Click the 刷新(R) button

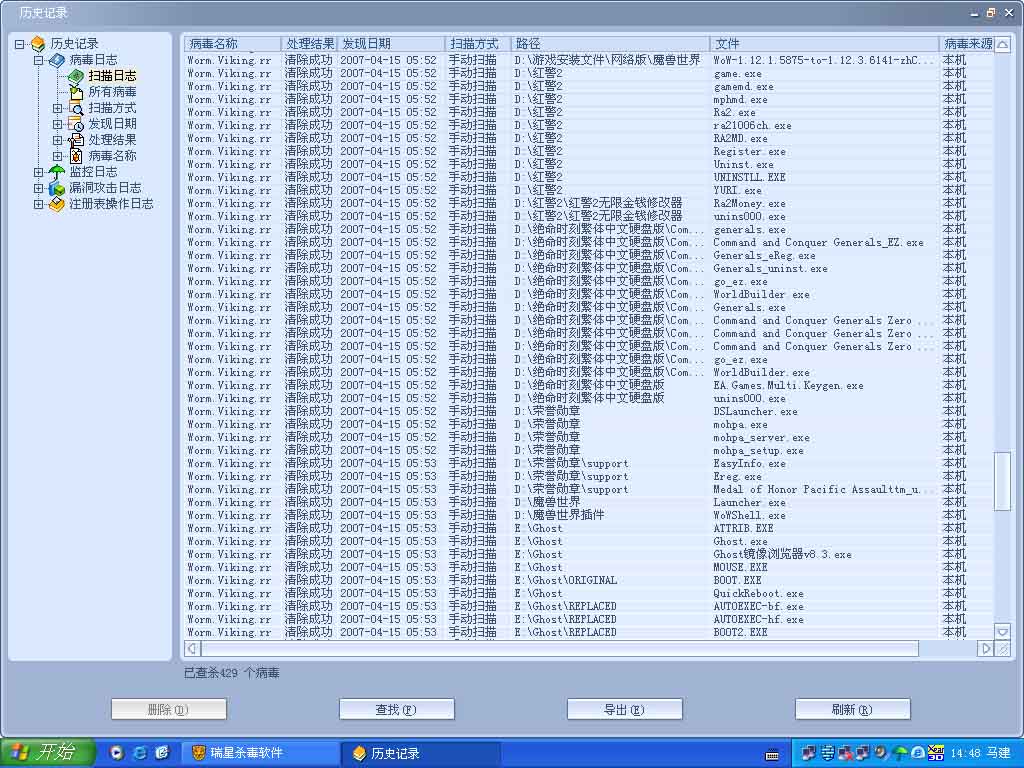(x=852, y=709)
